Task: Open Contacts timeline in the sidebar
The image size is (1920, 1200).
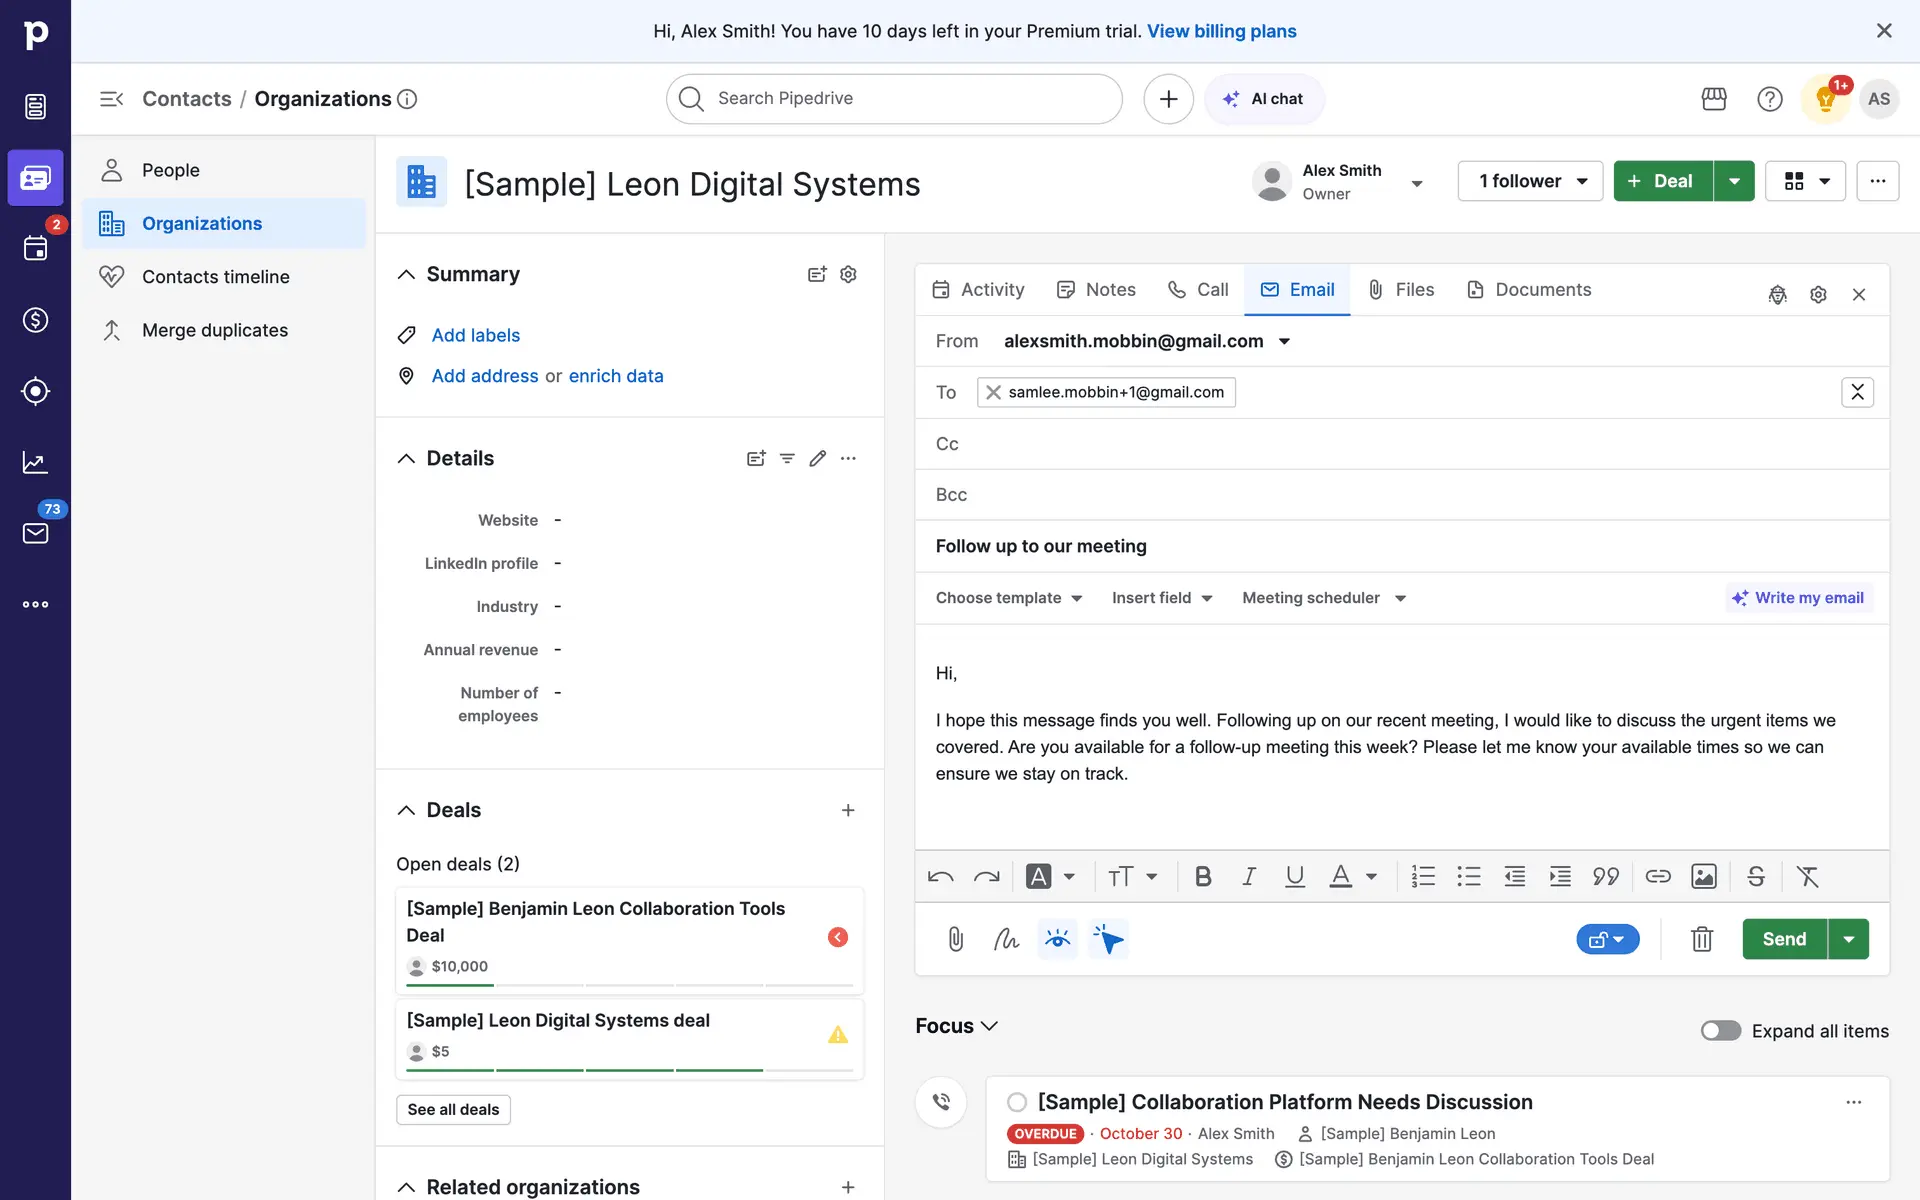Action: (215, 277)
